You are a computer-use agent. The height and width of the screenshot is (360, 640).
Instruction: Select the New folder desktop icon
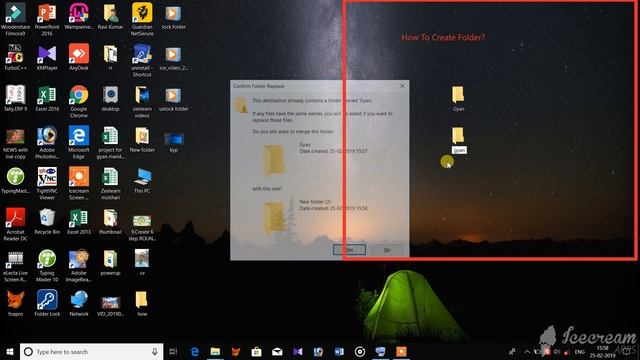tap(142, 139)
